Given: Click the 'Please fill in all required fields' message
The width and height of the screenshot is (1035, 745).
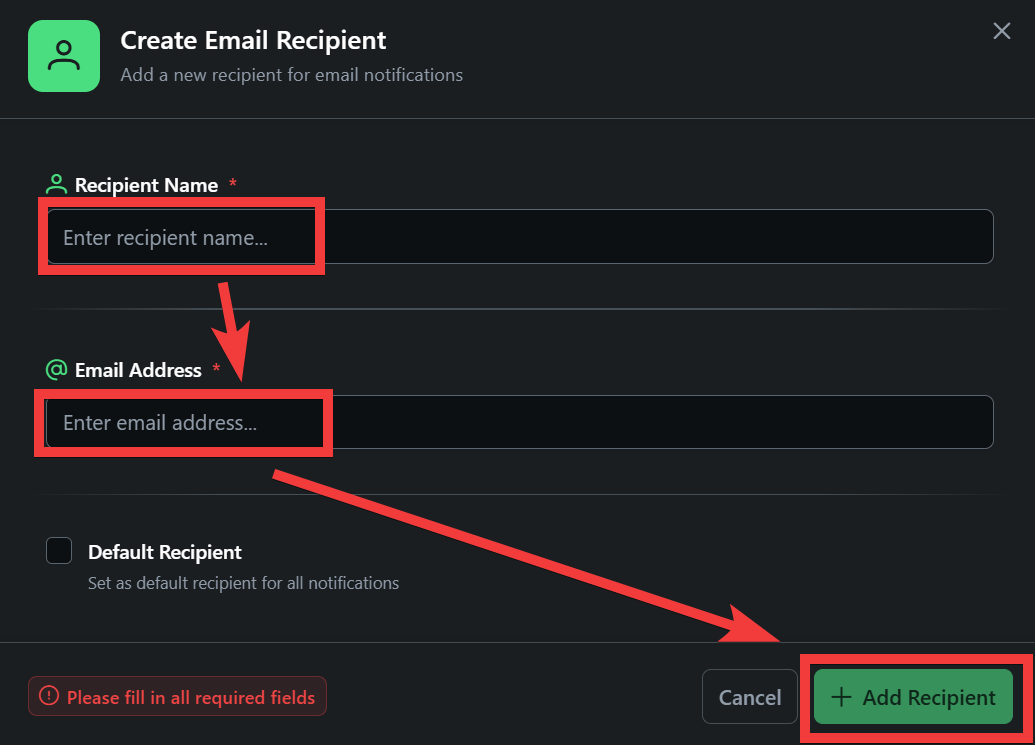Looking at the screenshot, I should coord(190,697).
